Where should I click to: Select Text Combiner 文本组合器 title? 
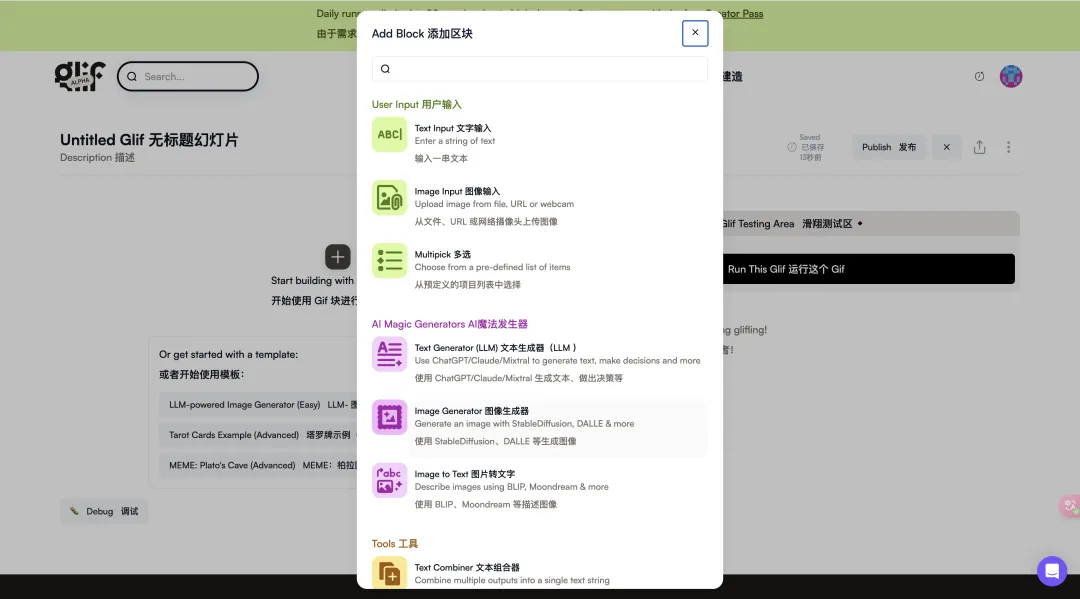pyautogui.click(x=467, y=567)
